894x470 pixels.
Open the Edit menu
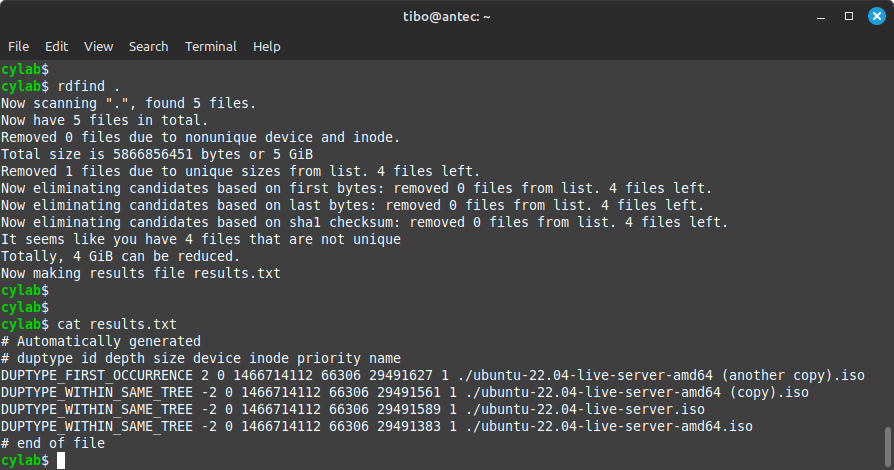(x=56, y=47)
